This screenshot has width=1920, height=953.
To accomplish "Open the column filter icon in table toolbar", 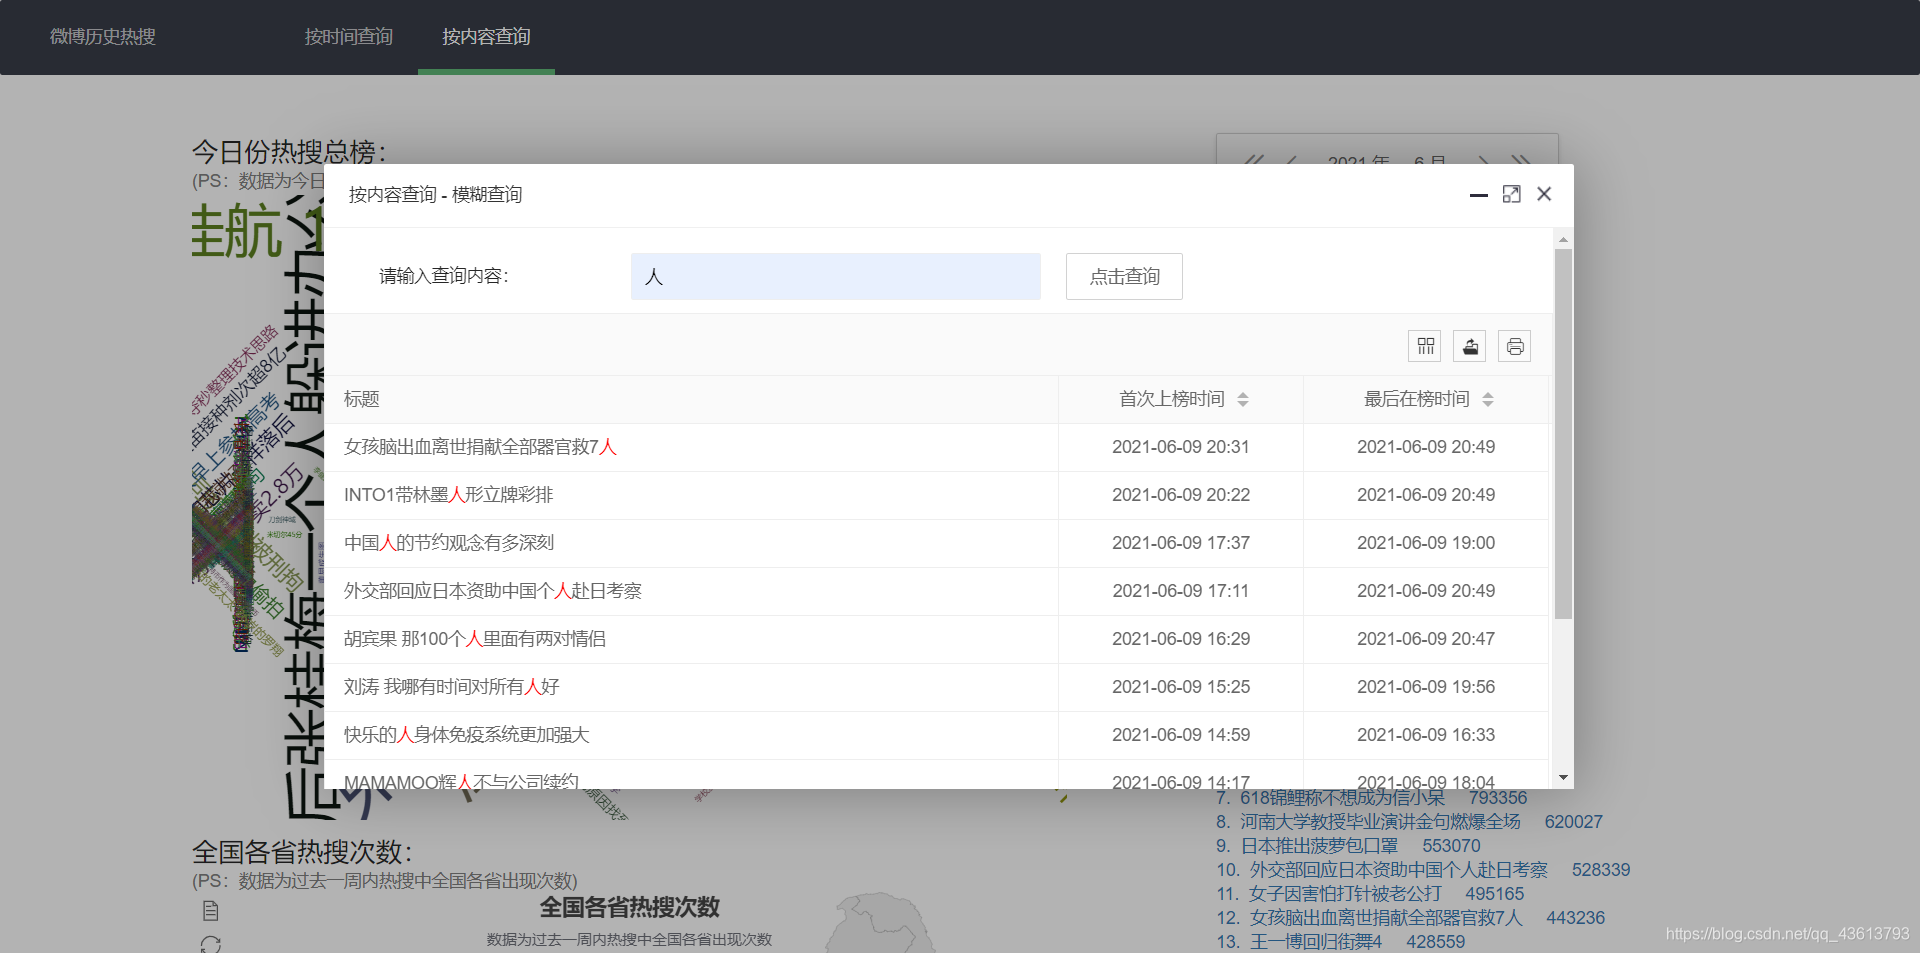I will click(x=1425, y=346).
